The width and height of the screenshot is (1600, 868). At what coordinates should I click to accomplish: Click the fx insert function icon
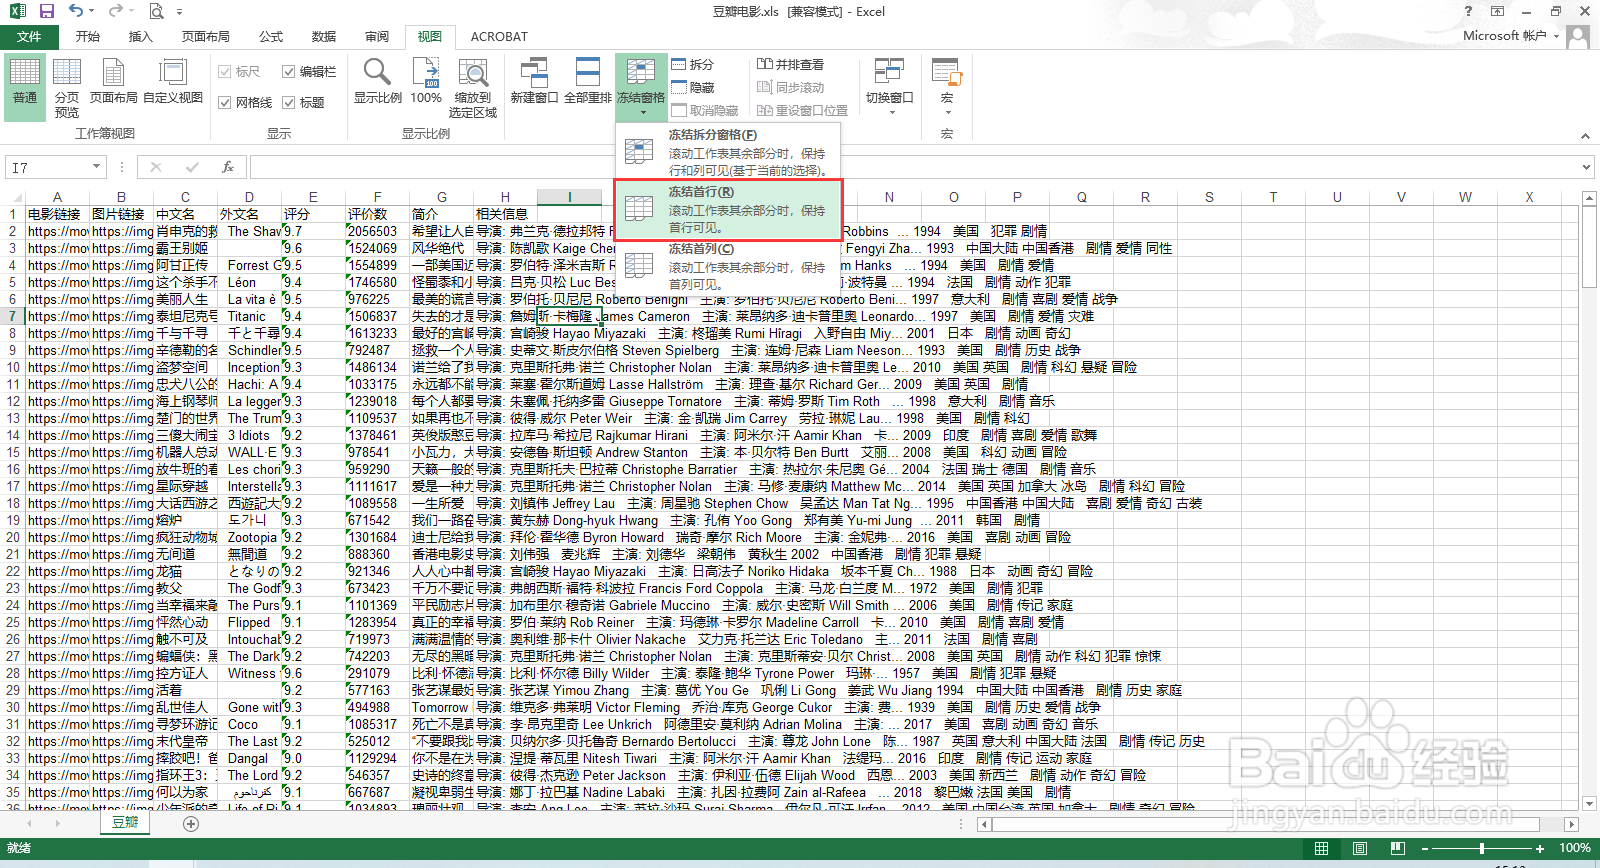tap(228, 167)
